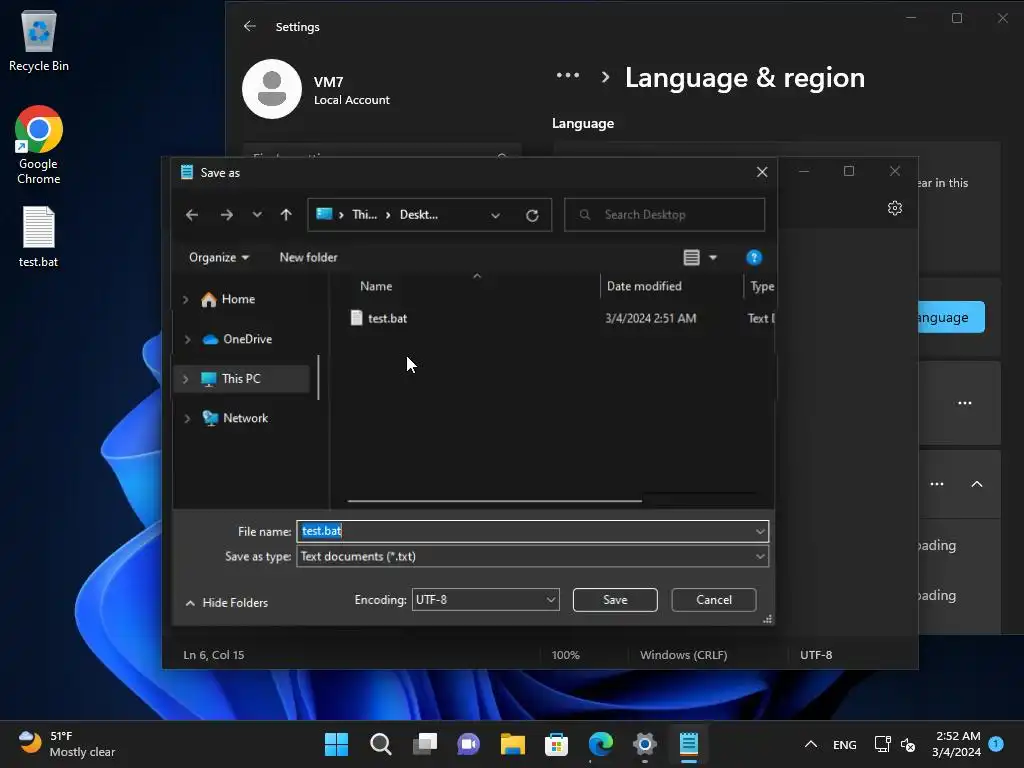Open Recycle Bin on desktop
The height and width of the screenshot is (768, 1024).
pyautogui.click(x=39, y=40)
